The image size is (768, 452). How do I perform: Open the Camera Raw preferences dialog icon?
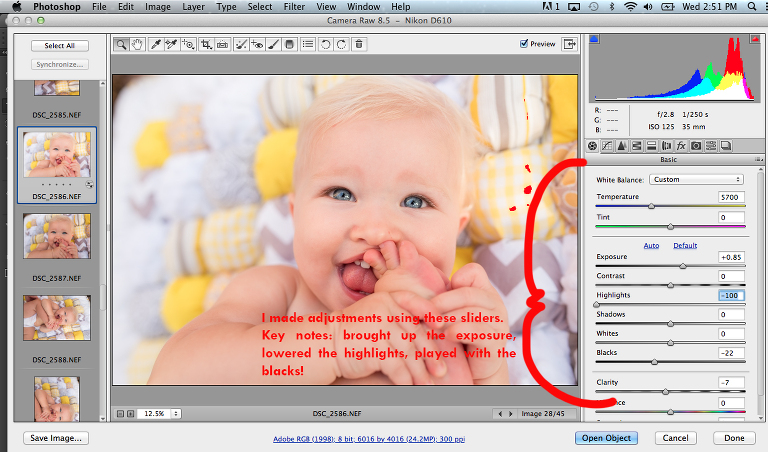[308, 45]
